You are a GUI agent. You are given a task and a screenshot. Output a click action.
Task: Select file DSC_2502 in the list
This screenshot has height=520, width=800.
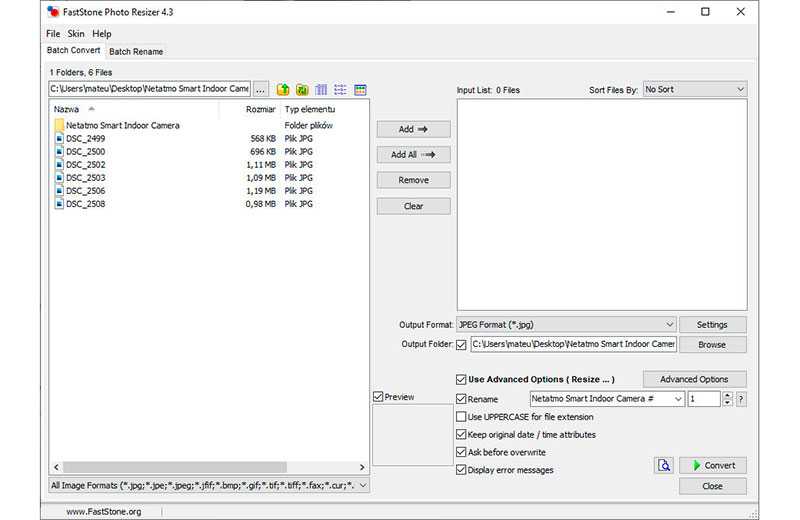(85, 165)
